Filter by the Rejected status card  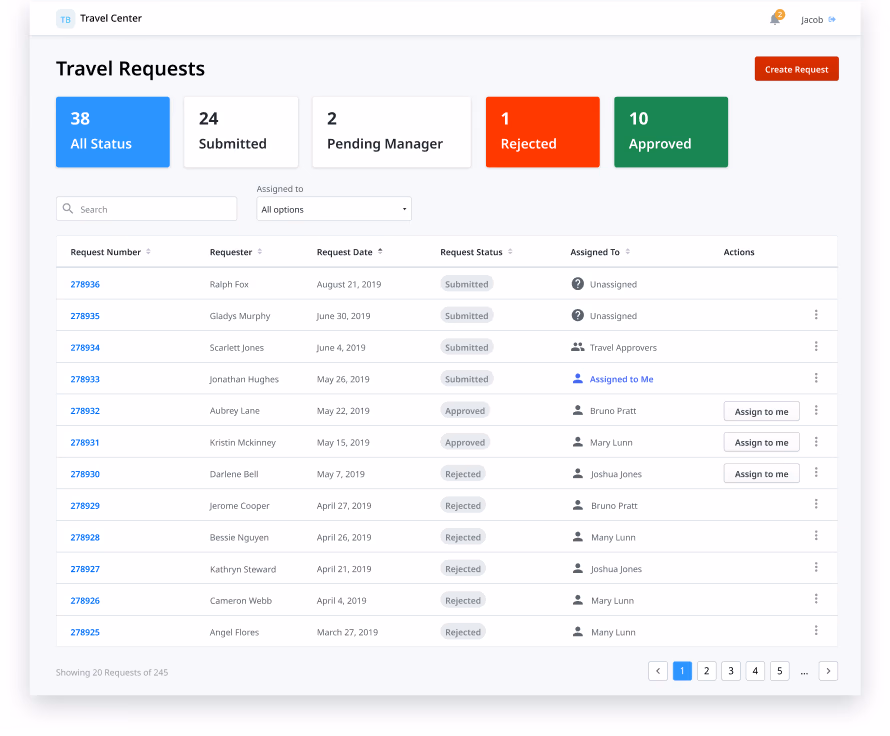[x=542, y=132]
